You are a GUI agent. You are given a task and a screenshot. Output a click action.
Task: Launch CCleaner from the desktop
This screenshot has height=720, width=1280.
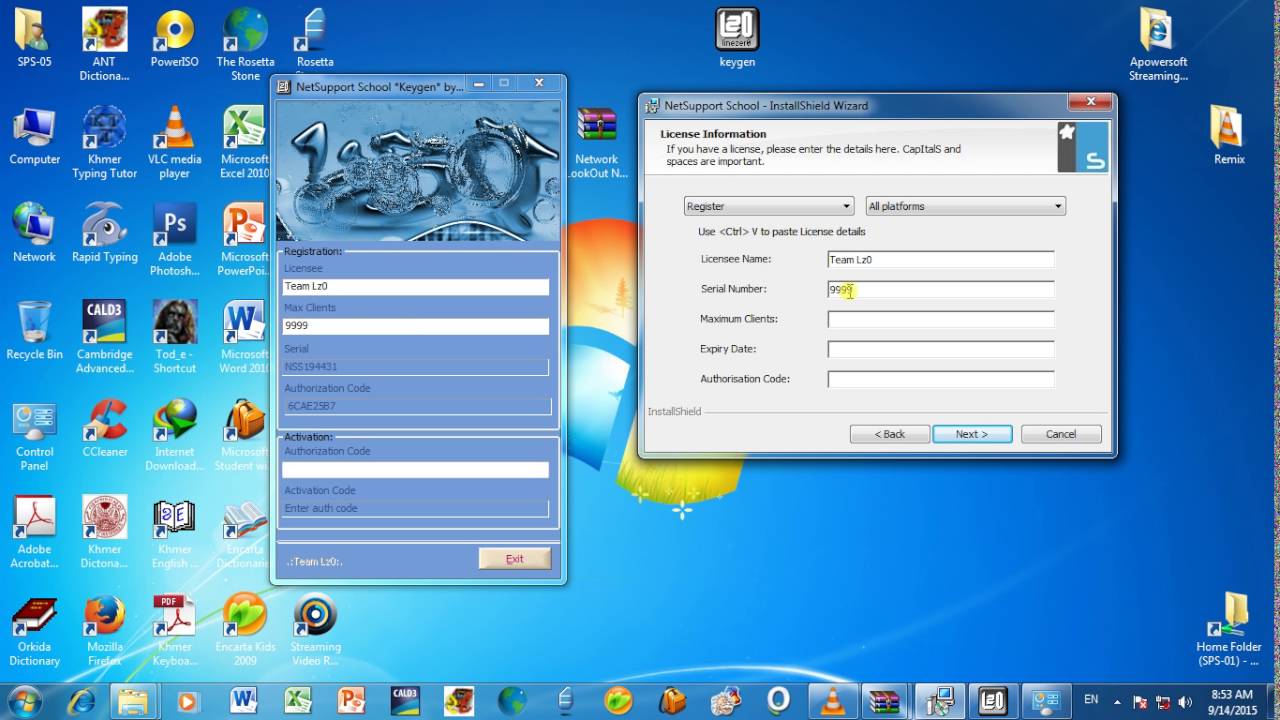[104, 428]
